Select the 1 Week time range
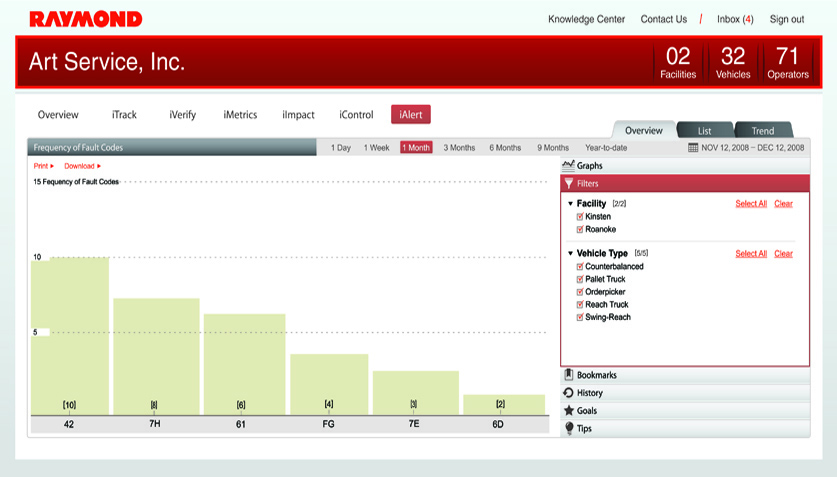This screenshot has height=477, width=837. pyautogui.click(x=376, y=148)
